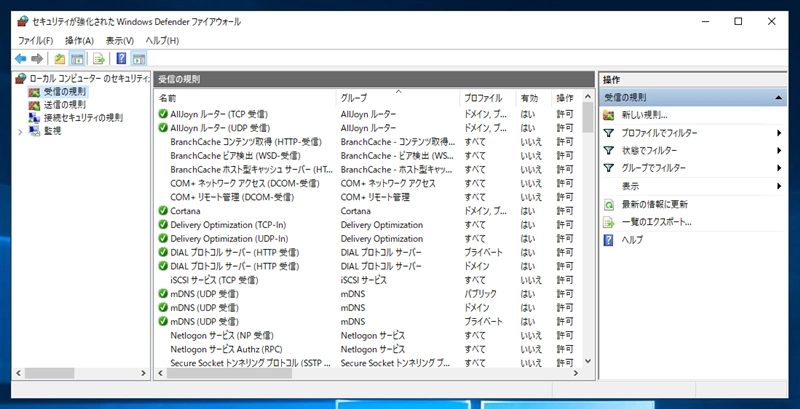The image size is (800, 409).
Task: Select the 監視 tree node
Action: click(52, 131)
